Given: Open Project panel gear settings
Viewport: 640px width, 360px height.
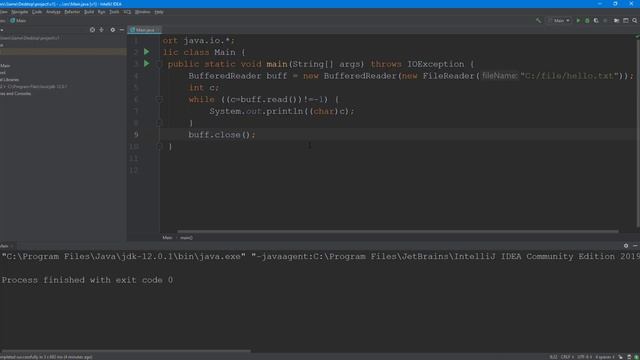Looking at the screenshot, I should 113,30.
